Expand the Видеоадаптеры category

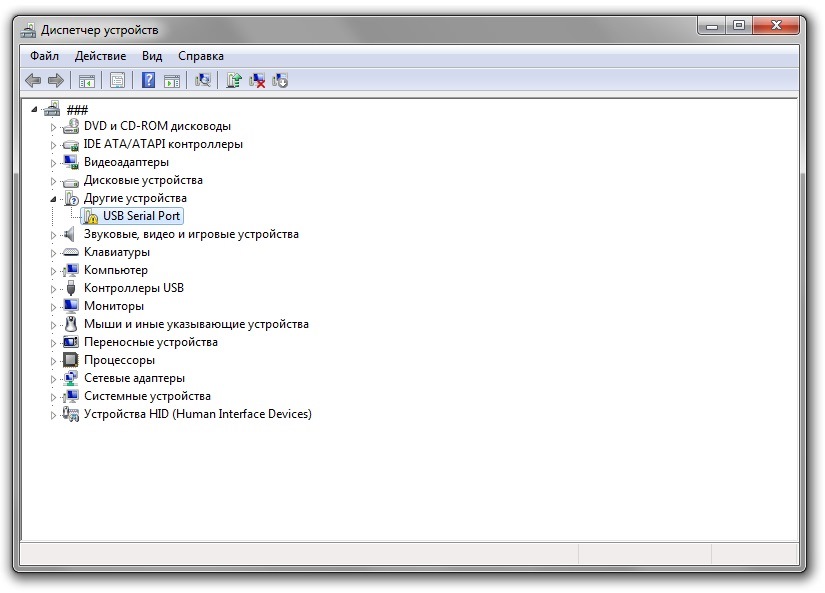[53, 163]
